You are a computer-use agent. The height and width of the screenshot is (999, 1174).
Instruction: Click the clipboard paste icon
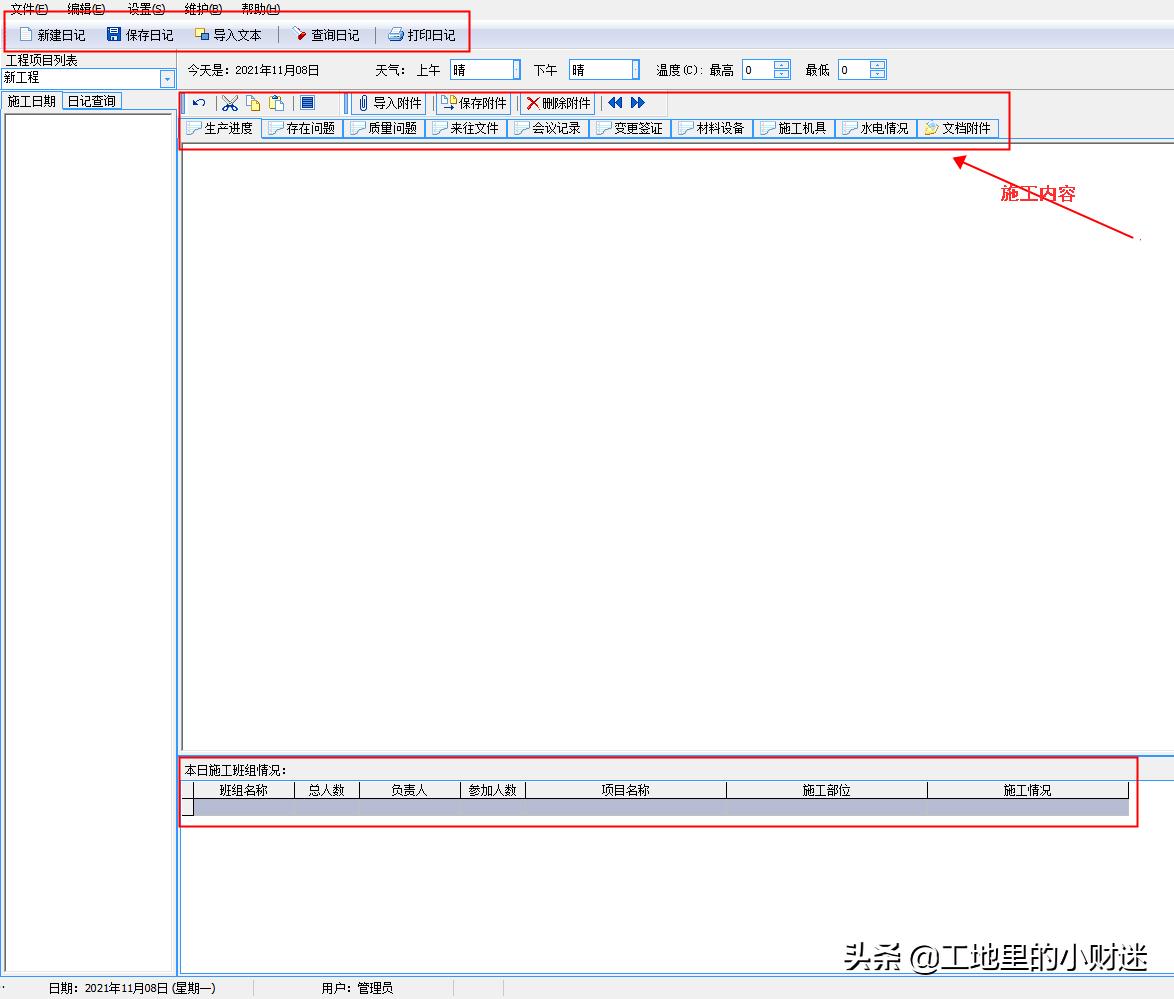point(276,103)
